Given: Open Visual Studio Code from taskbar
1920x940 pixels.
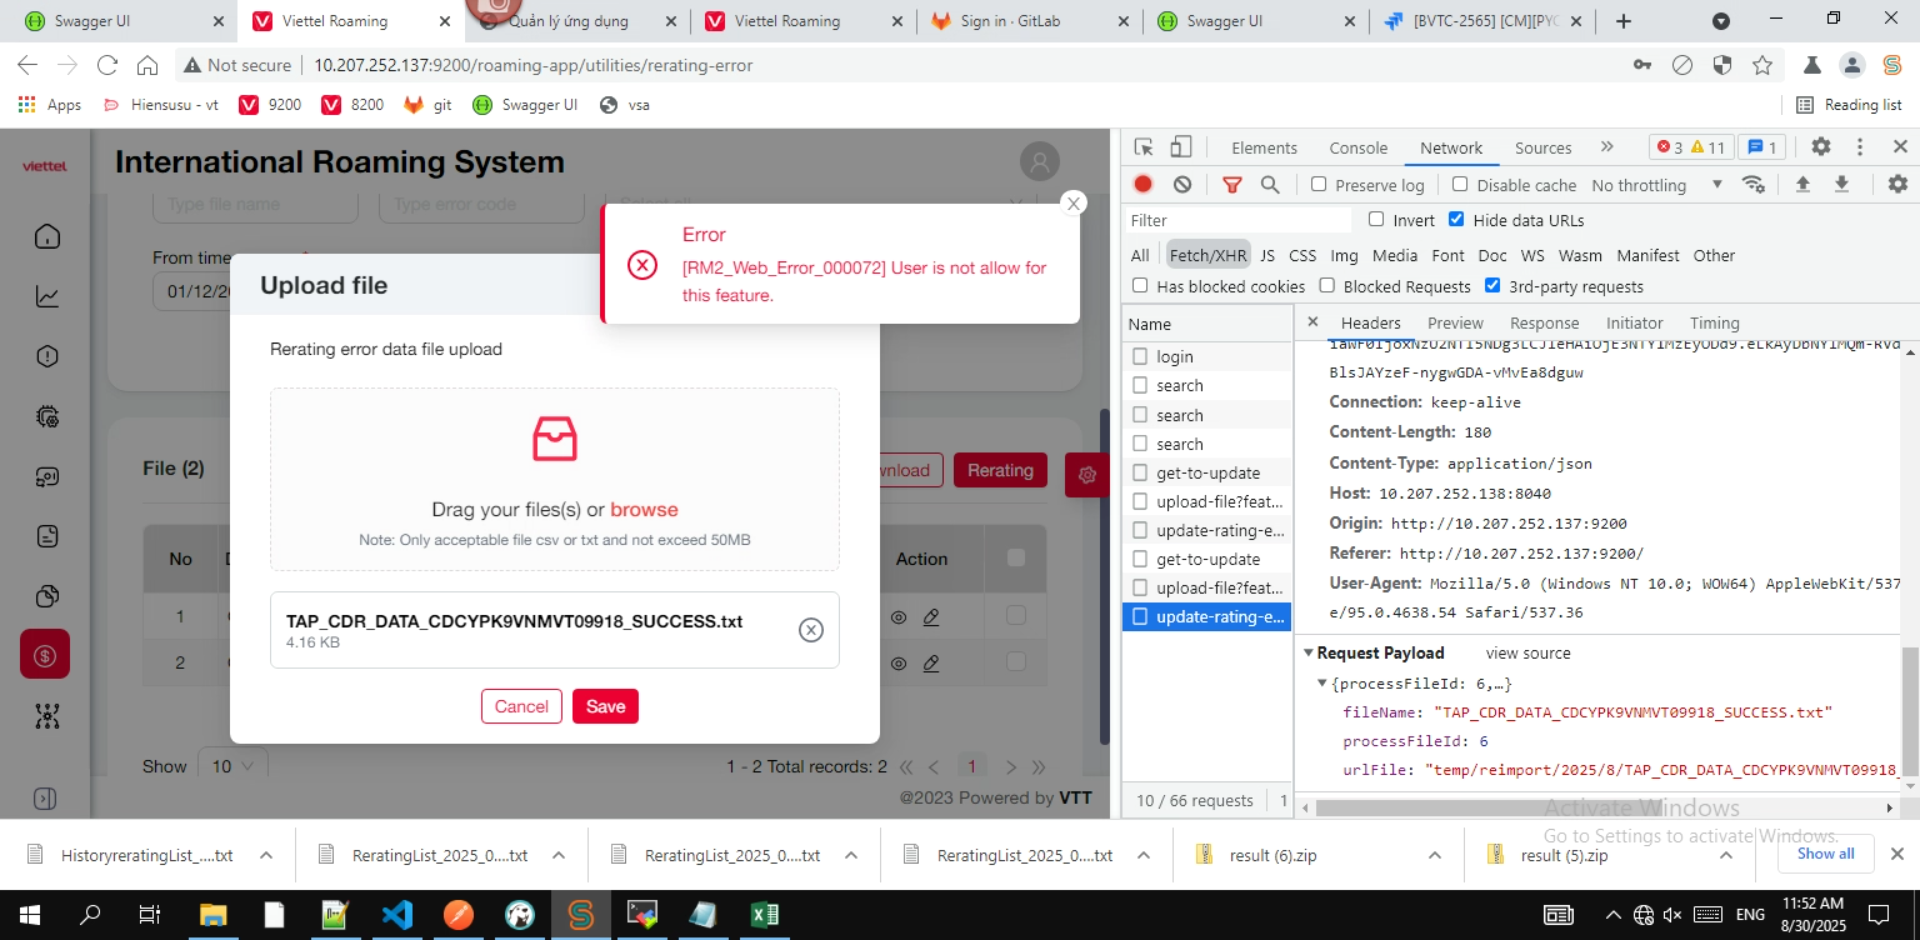Looking at the screenshot, I should (x=397, y=914).
